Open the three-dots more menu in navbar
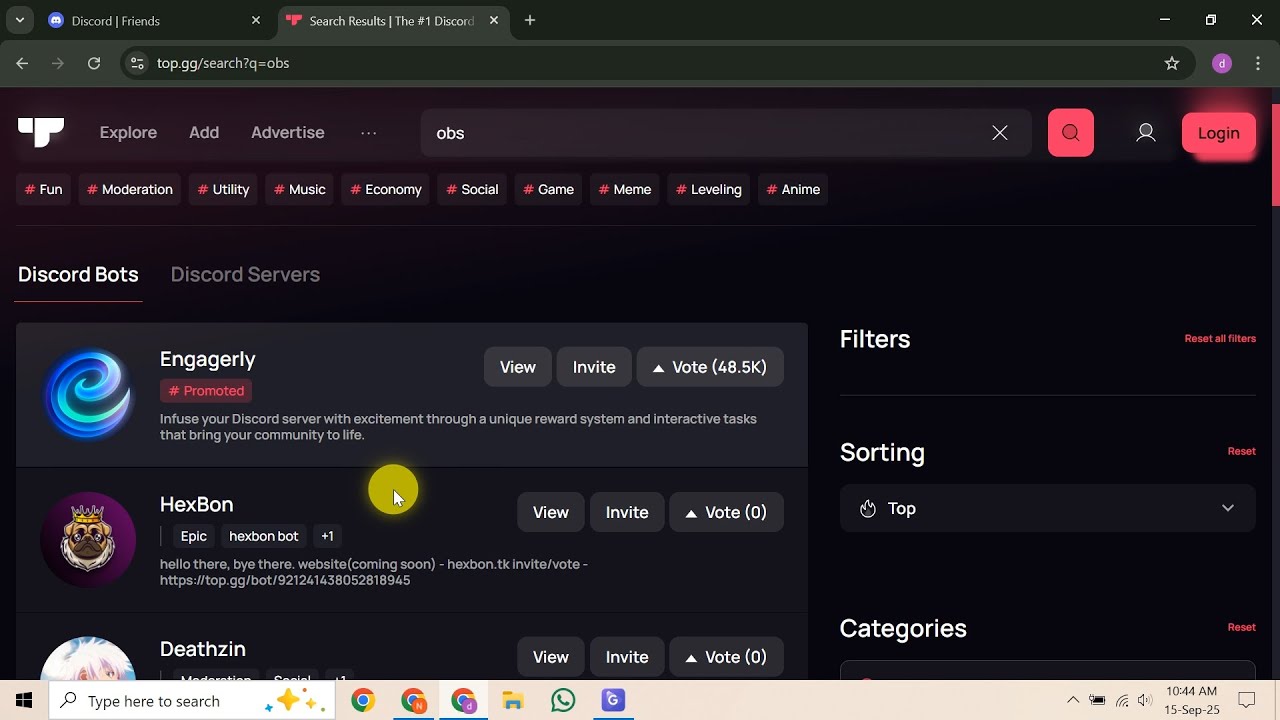Image resolution: width=1280 pixels, height=720 pixels. (369, 133)
